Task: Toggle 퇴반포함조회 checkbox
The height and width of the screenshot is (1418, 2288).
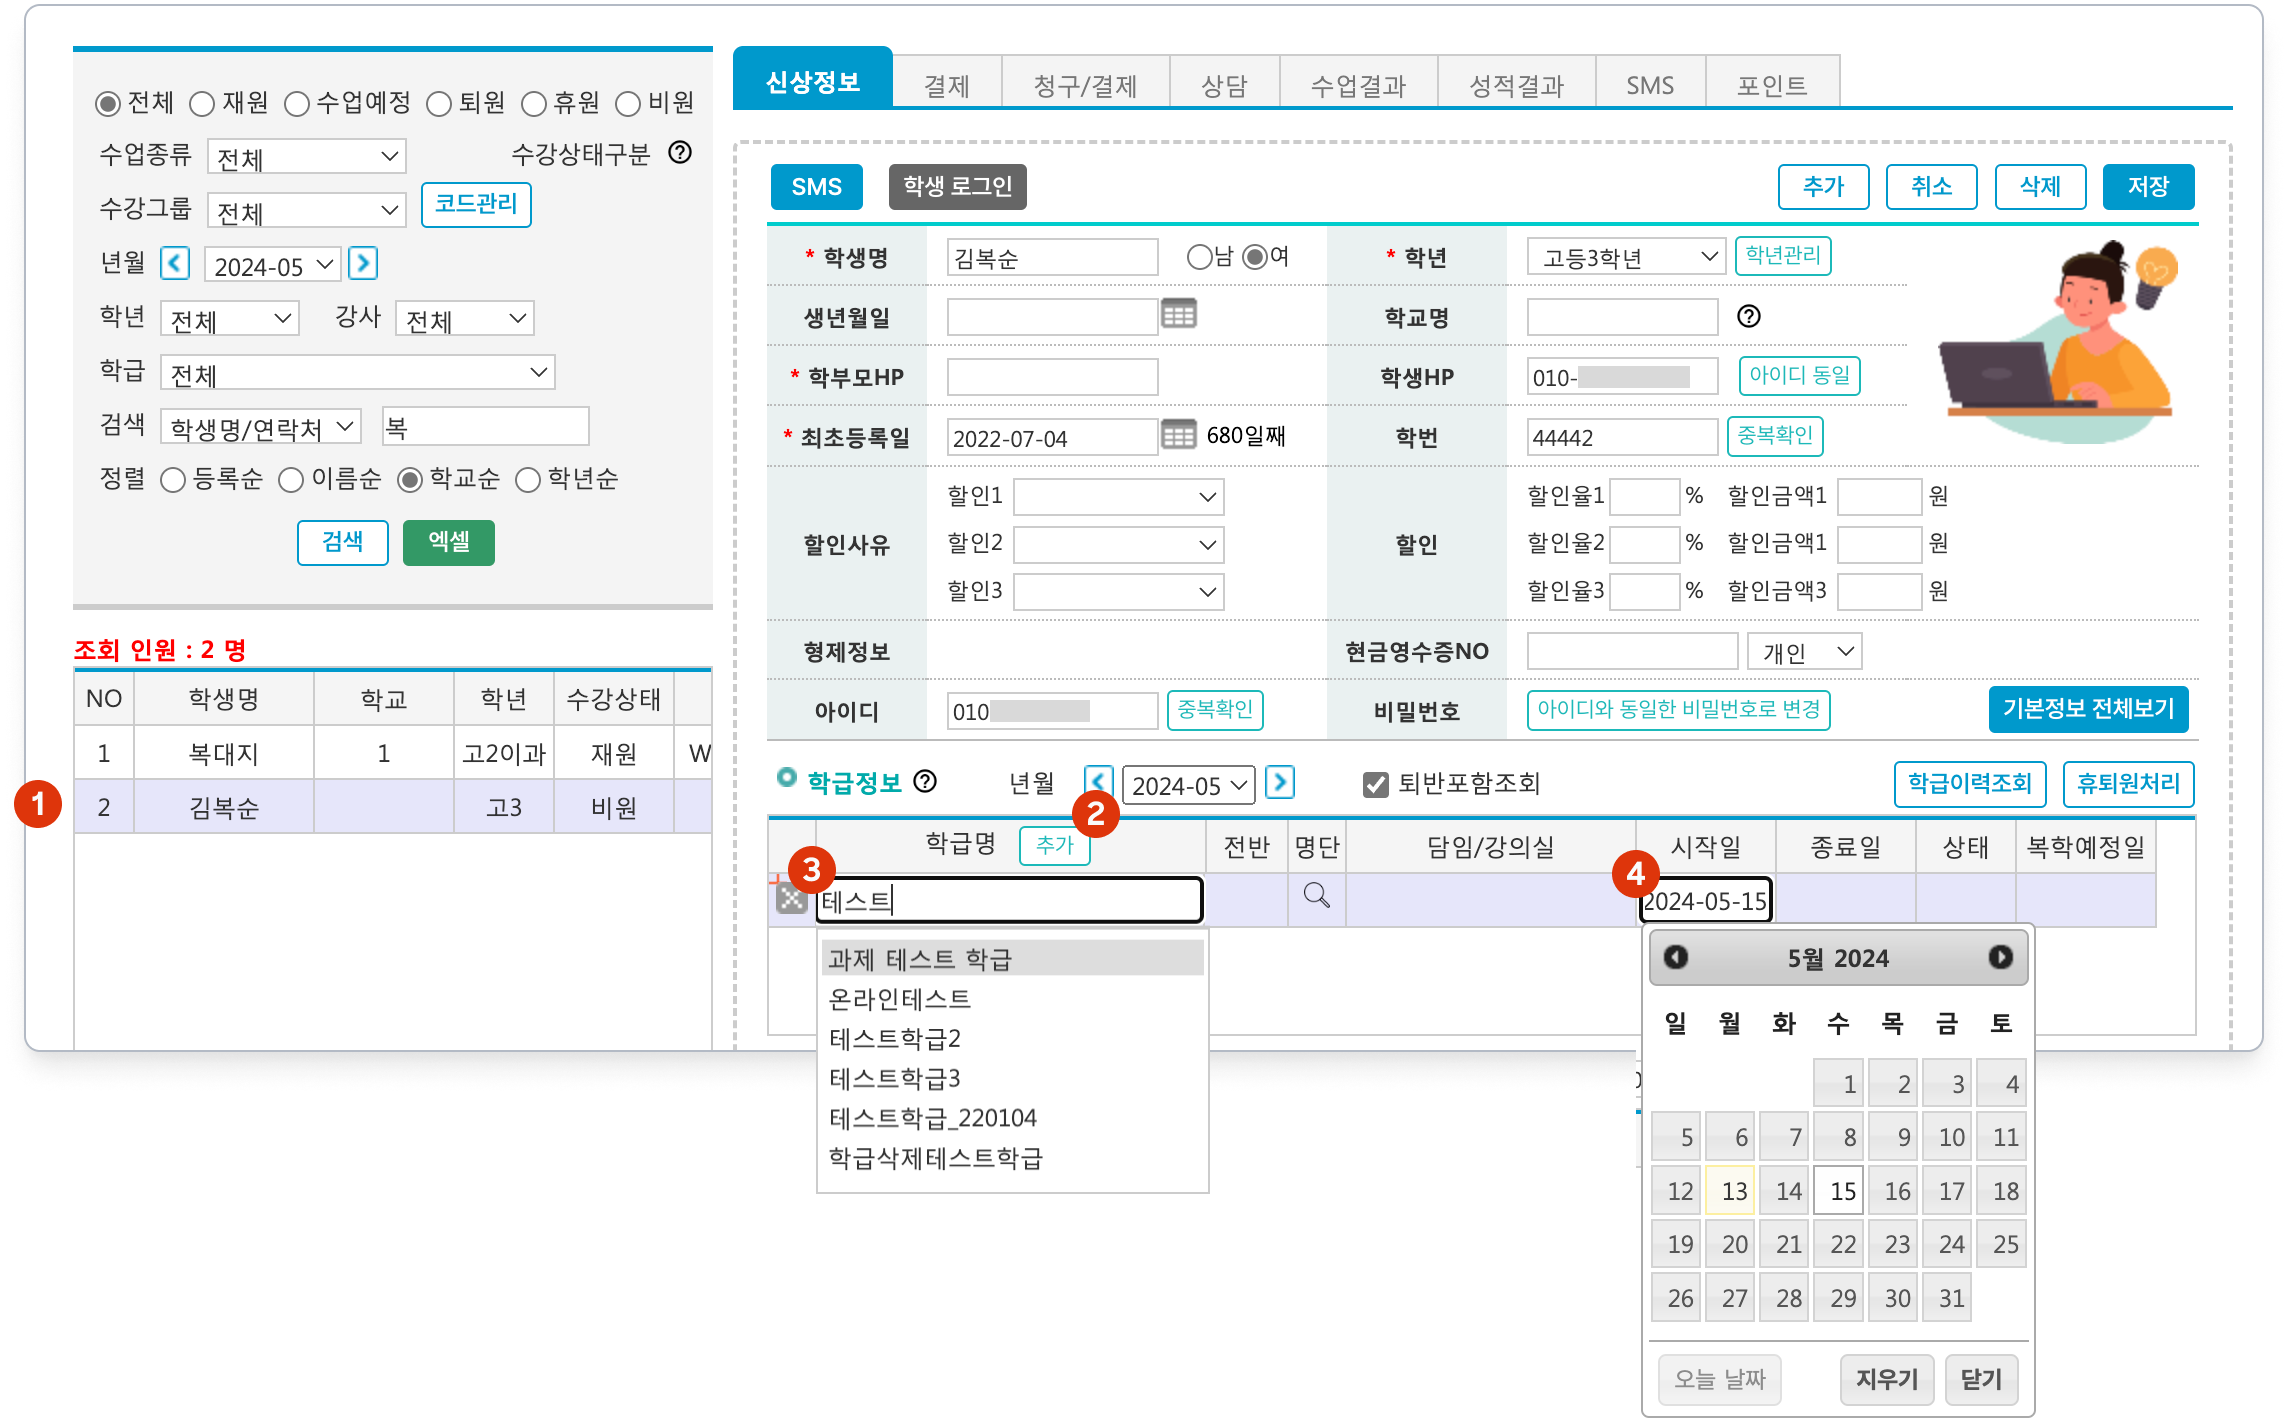Action: [1376, 785]
